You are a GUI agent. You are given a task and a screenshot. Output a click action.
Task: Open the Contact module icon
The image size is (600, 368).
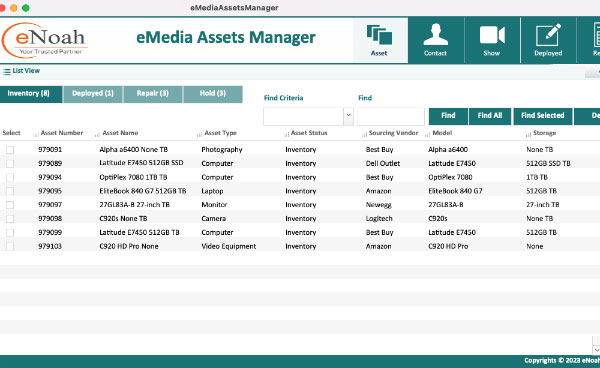coord(435,40)
